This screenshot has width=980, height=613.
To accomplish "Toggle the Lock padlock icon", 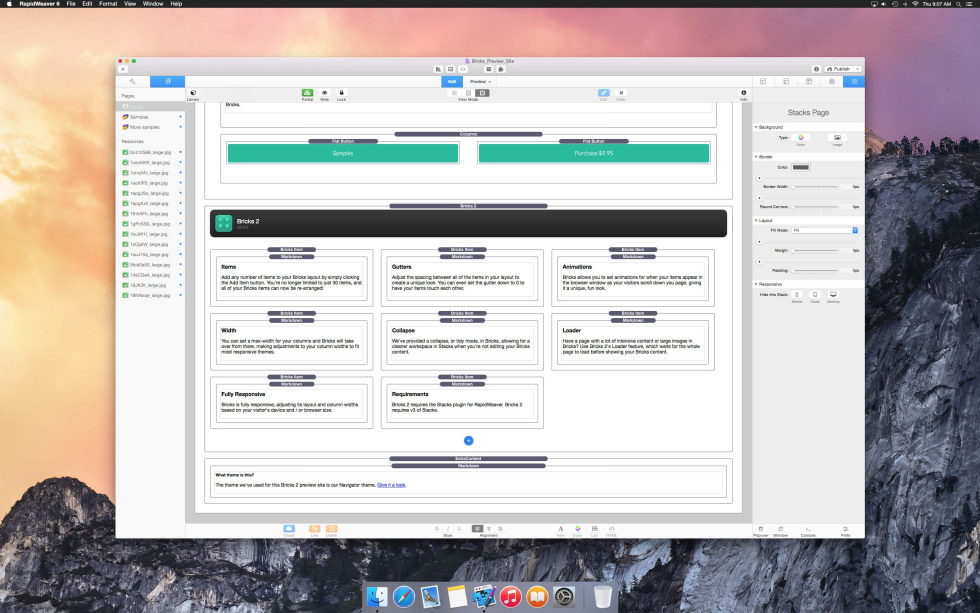I will tap(341, 95).
